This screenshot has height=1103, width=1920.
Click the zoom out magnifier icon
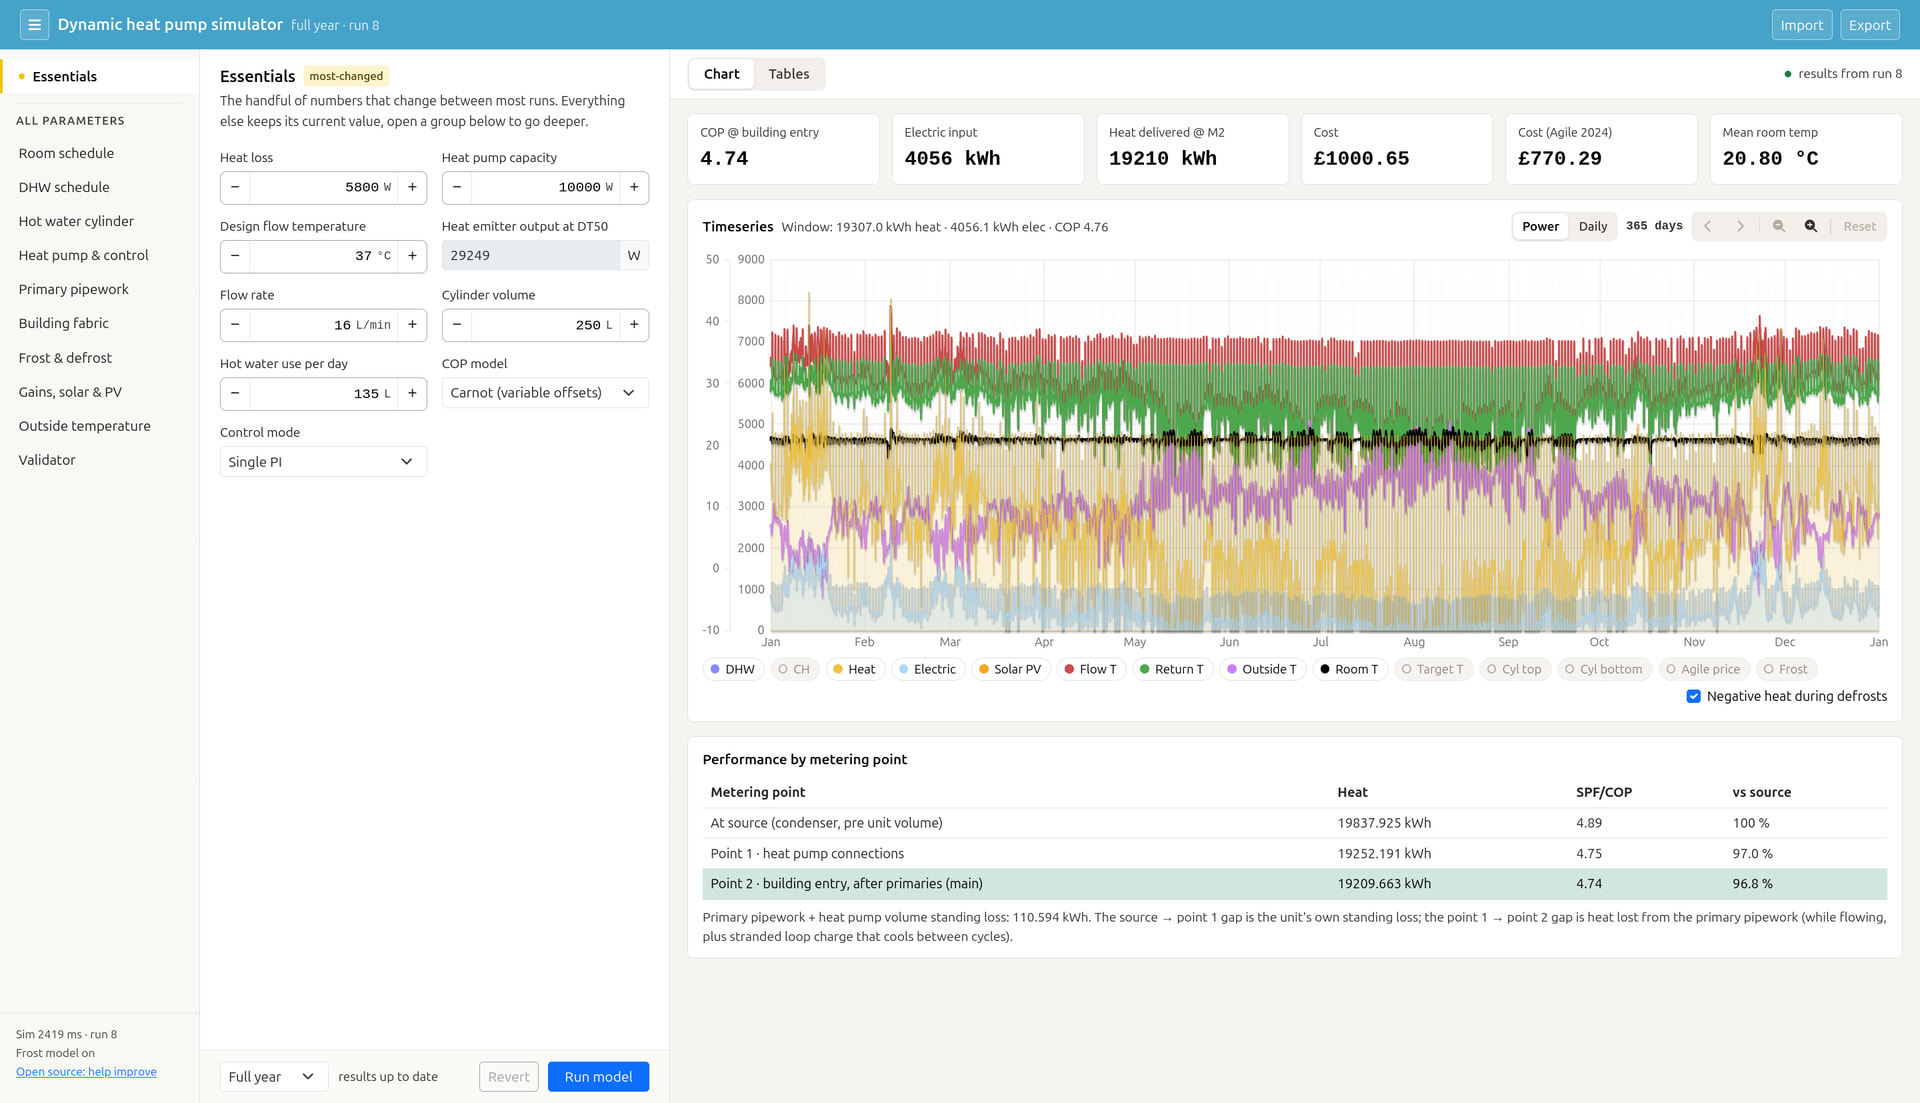tap(1779, 226)
